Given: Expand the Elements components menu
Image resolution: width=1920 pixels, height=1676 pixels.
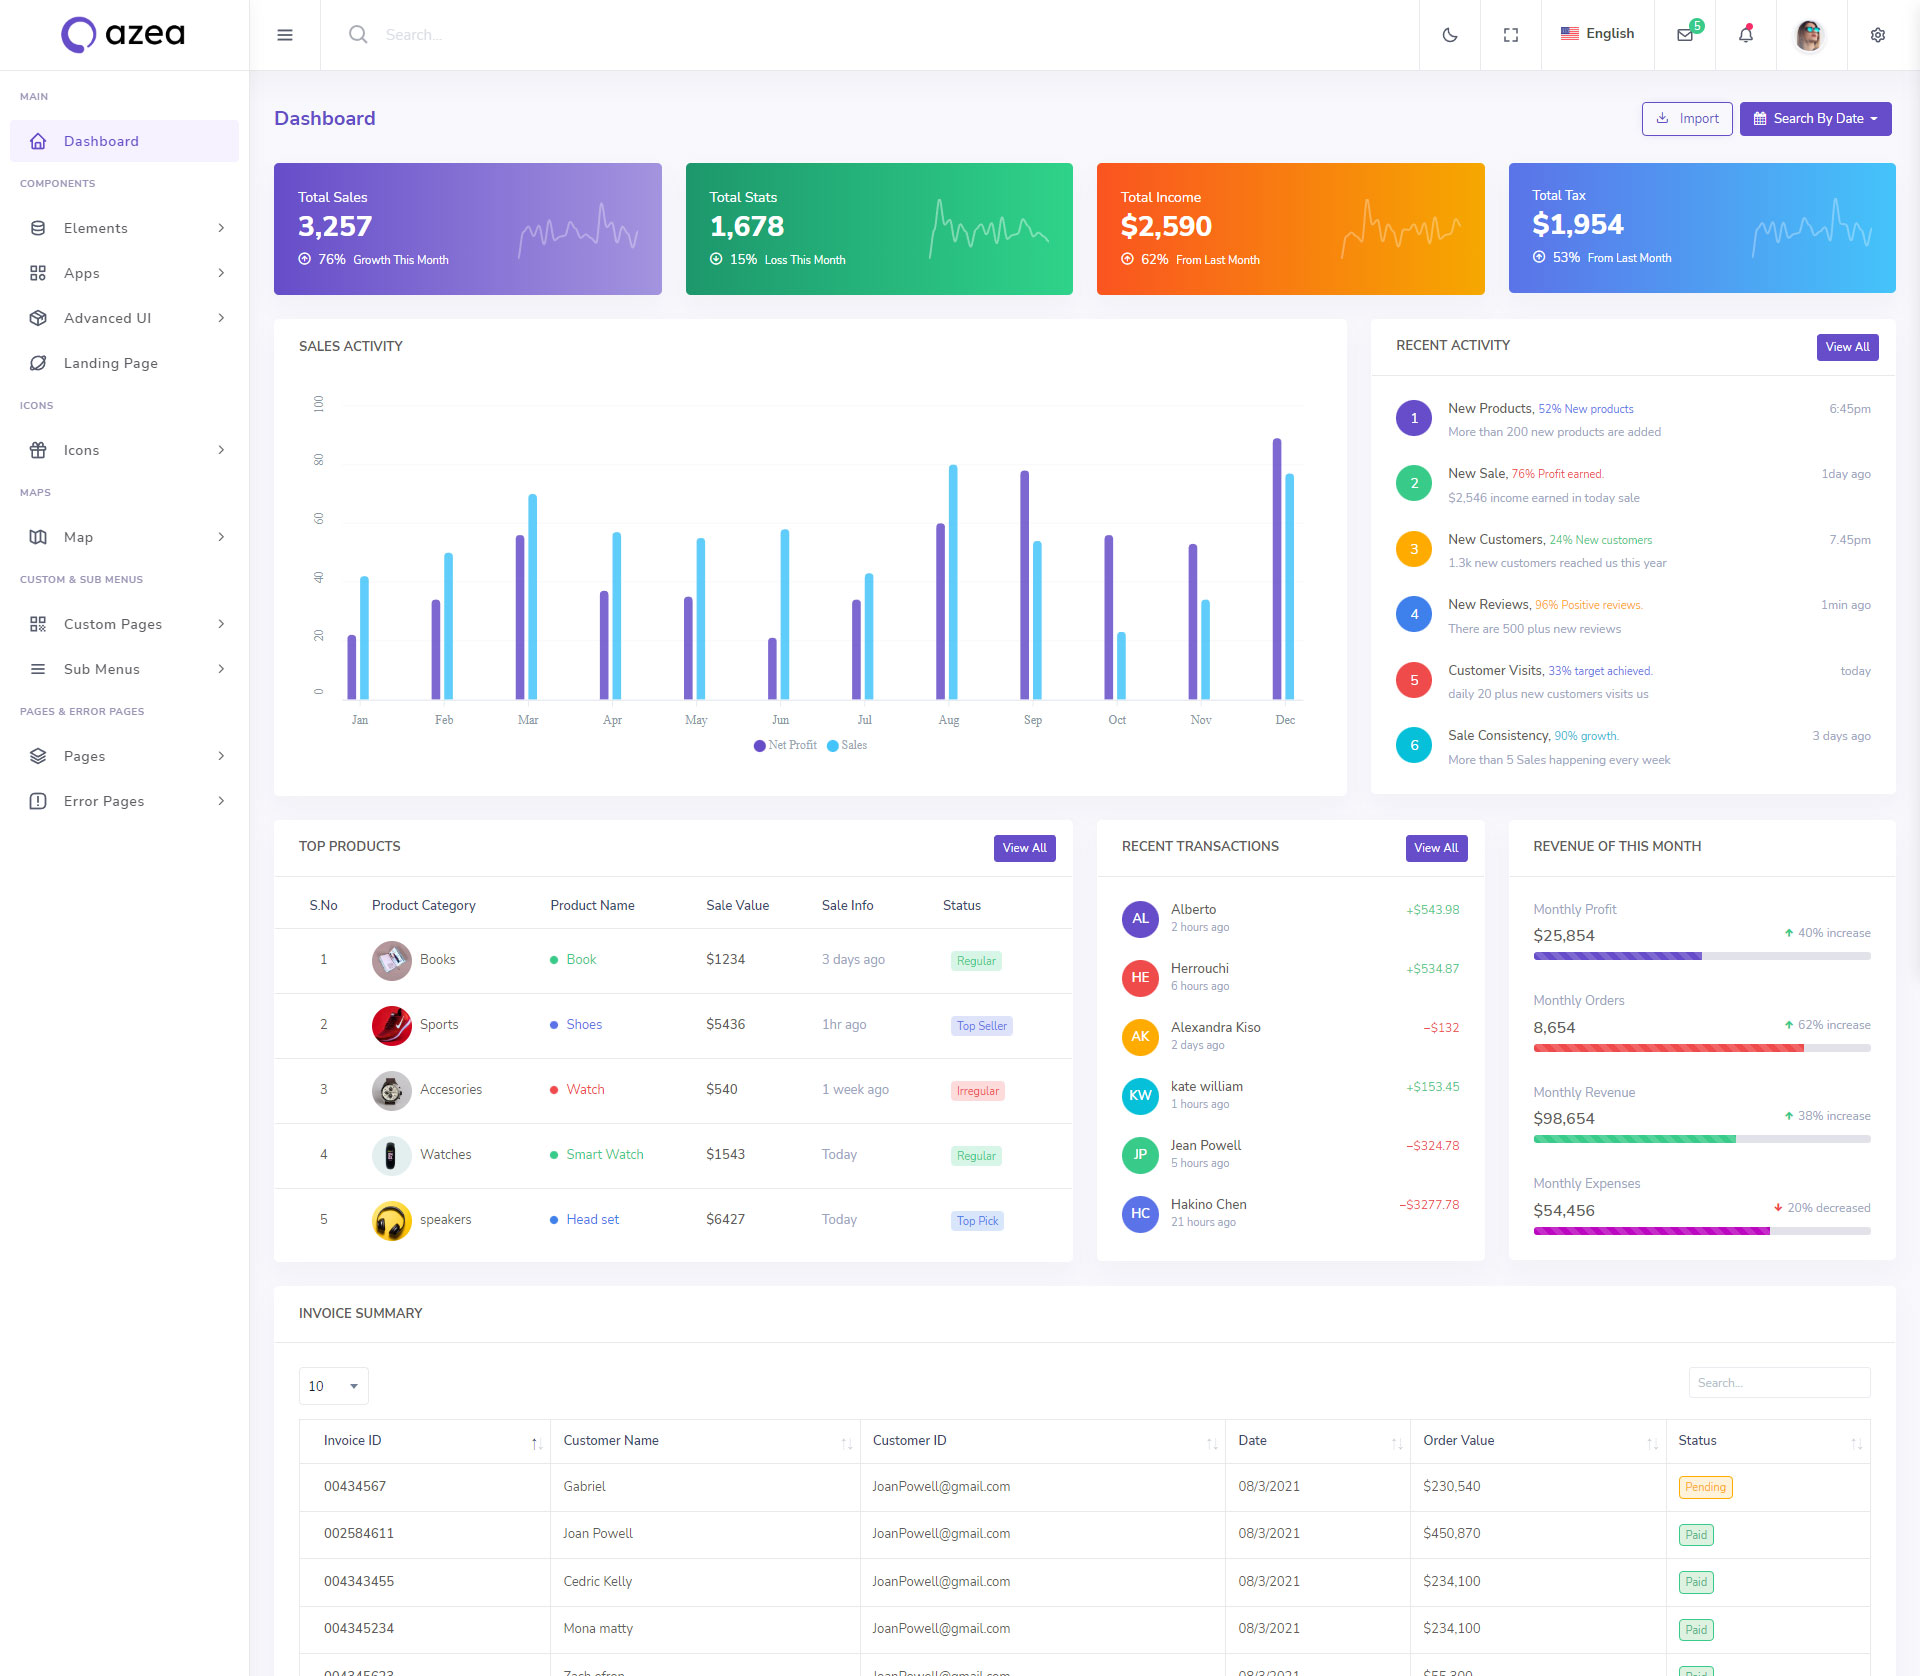Looking at the screenshot, I should pos(122,227).
